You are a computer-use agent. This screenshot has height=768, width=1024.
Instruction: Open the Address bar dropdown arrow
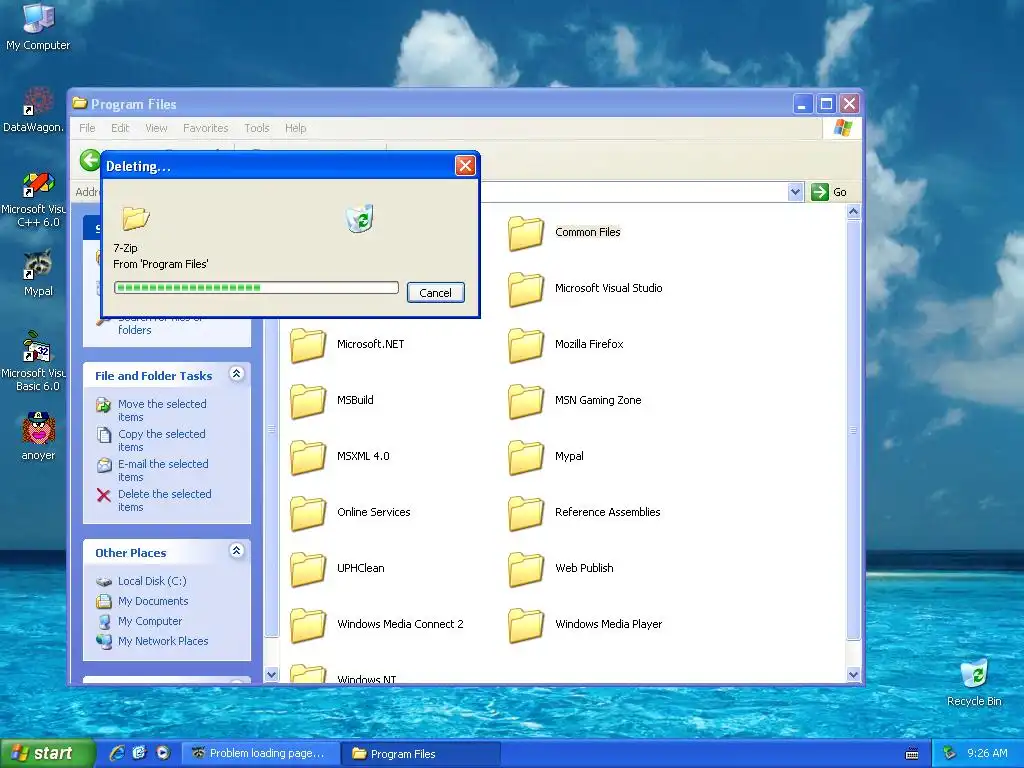(795, 192)
